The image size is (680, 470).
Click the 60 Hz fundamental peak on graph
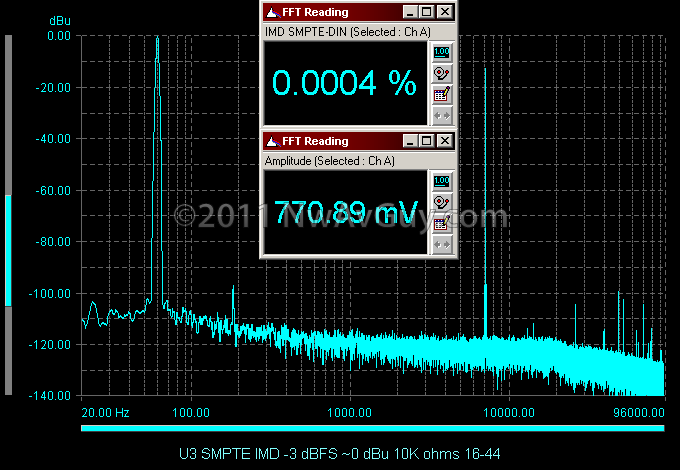157,169
